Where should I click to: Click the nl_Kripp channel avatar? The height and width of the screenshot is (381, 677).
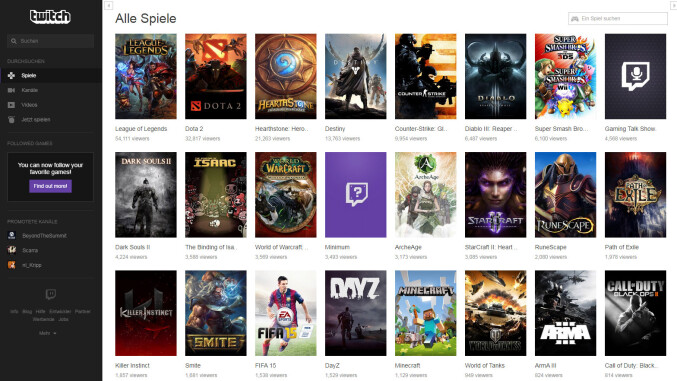[12, 265]
